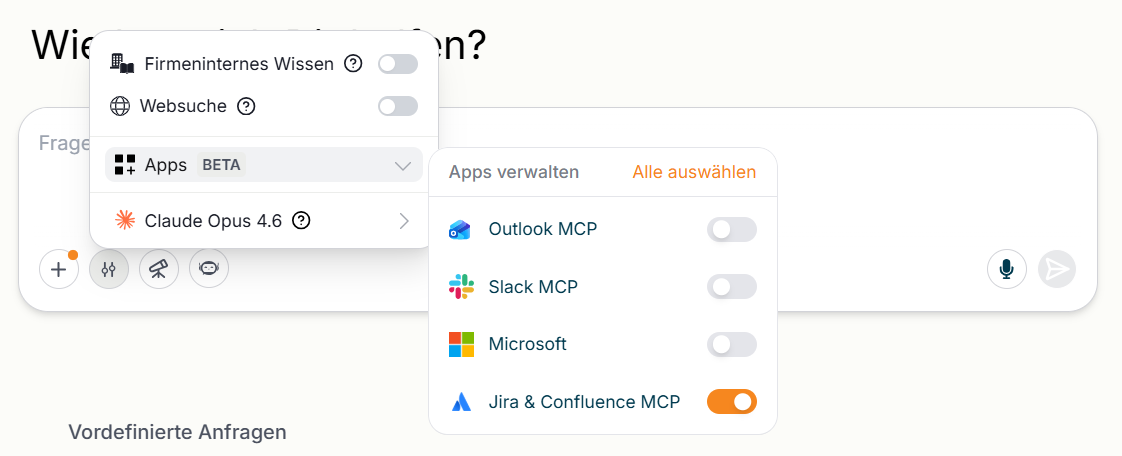Turn on the Websuche switch

click(398, 106)
